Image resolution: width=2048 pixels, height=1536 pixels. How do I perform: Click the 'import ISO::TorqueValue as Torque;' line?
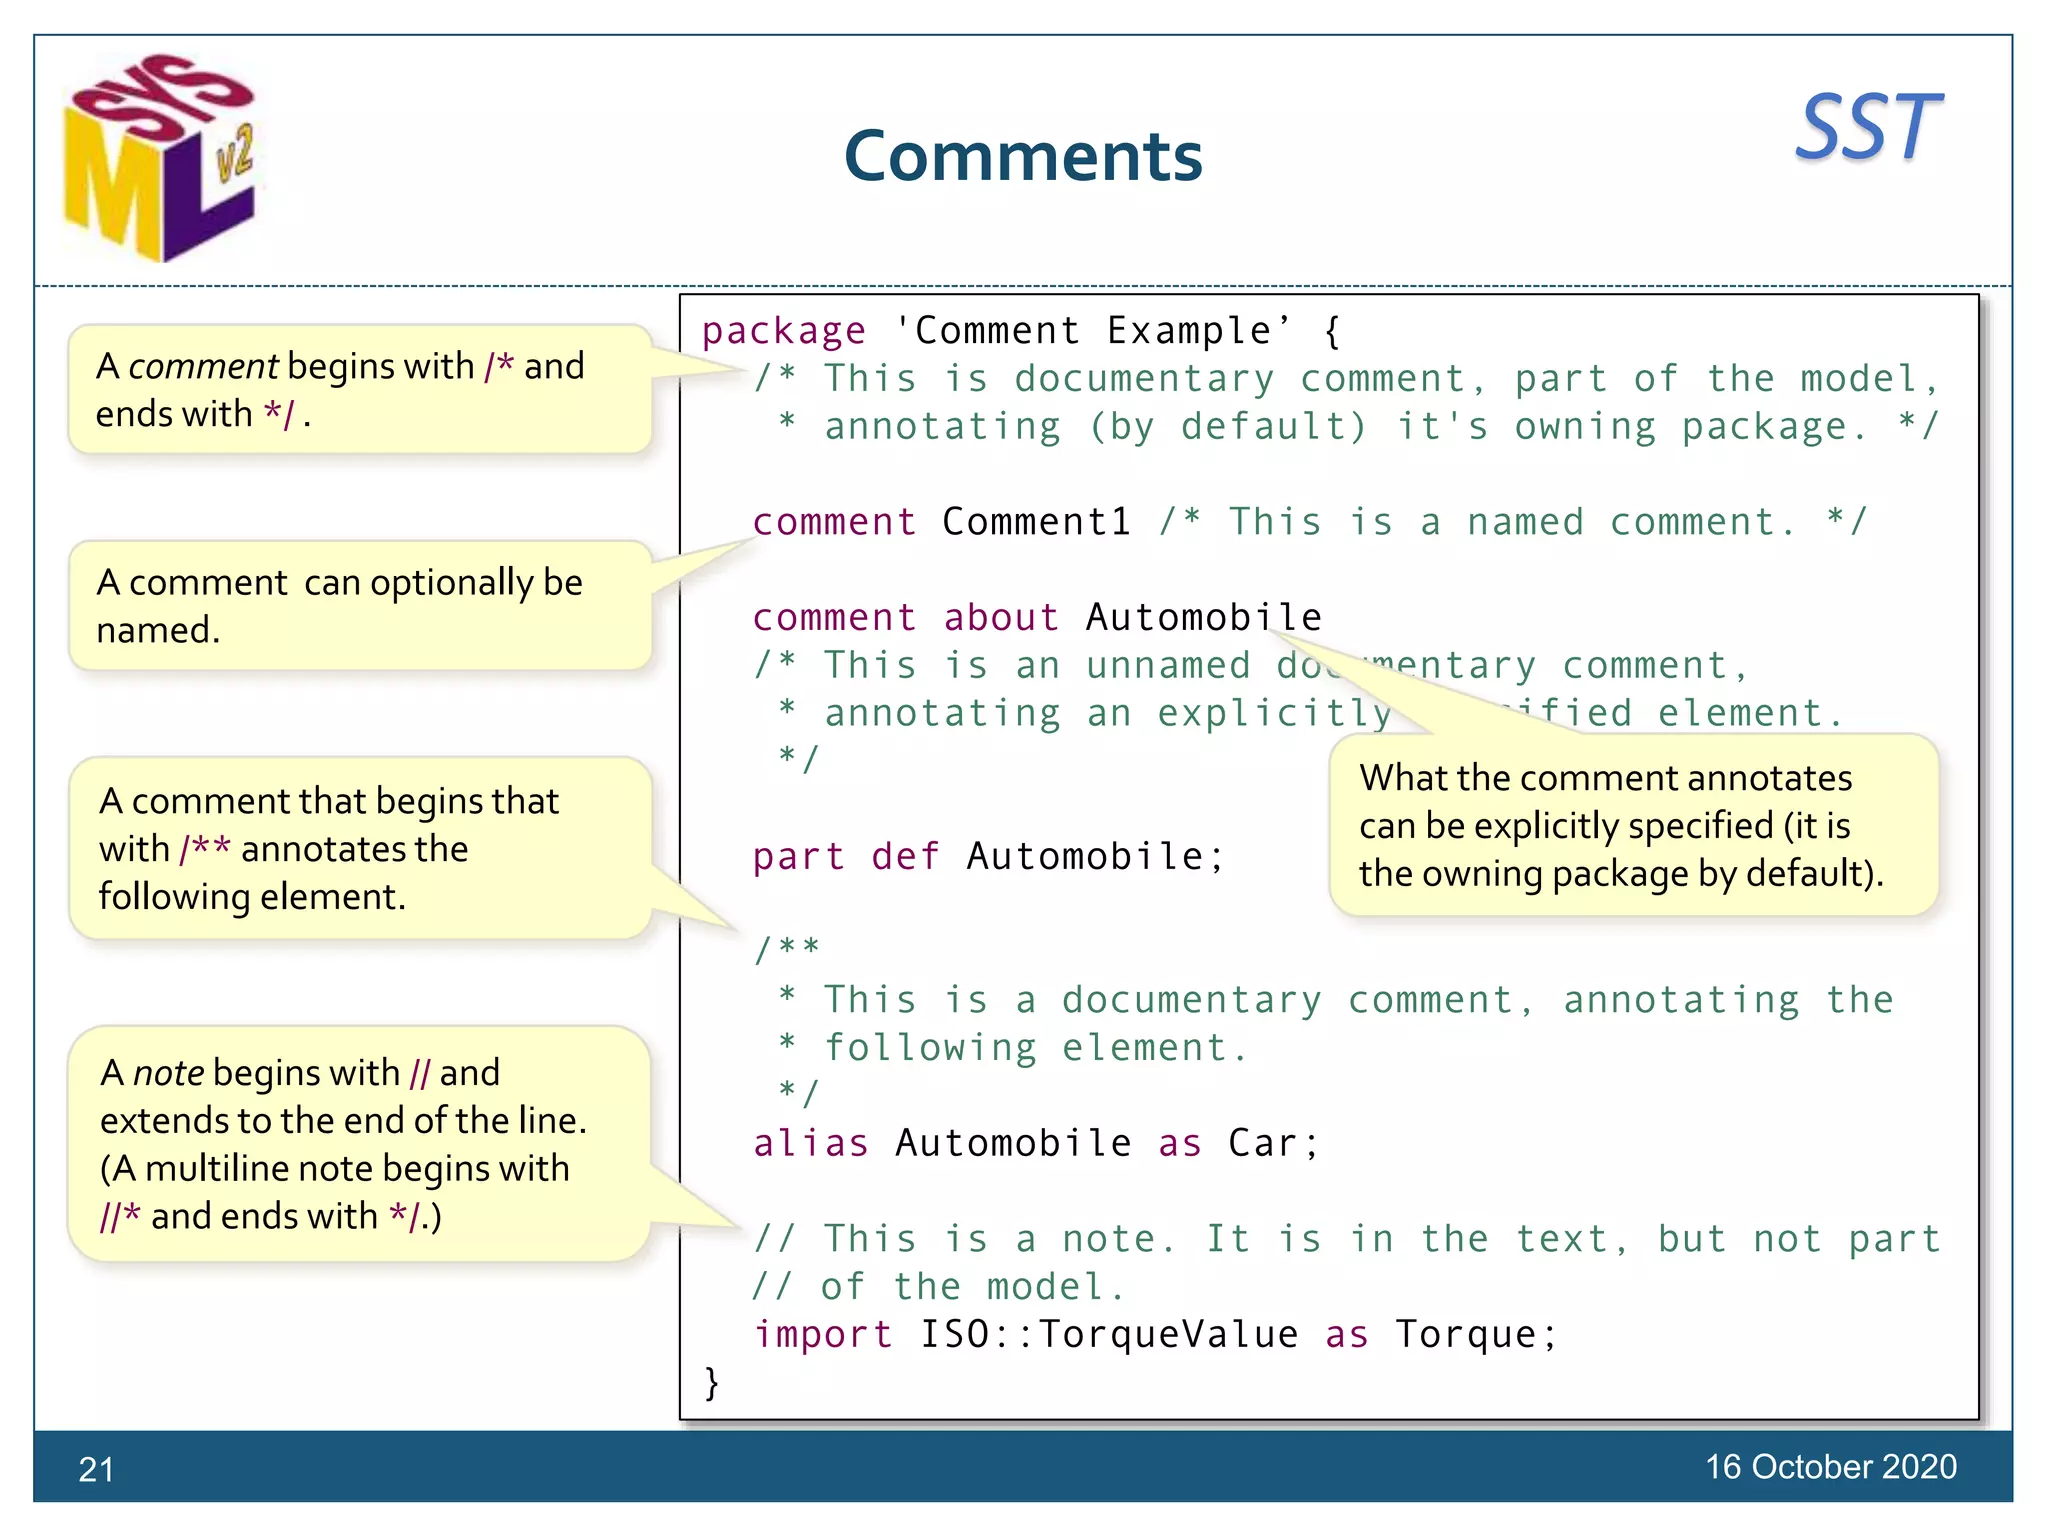[x=1155, y=1335]
